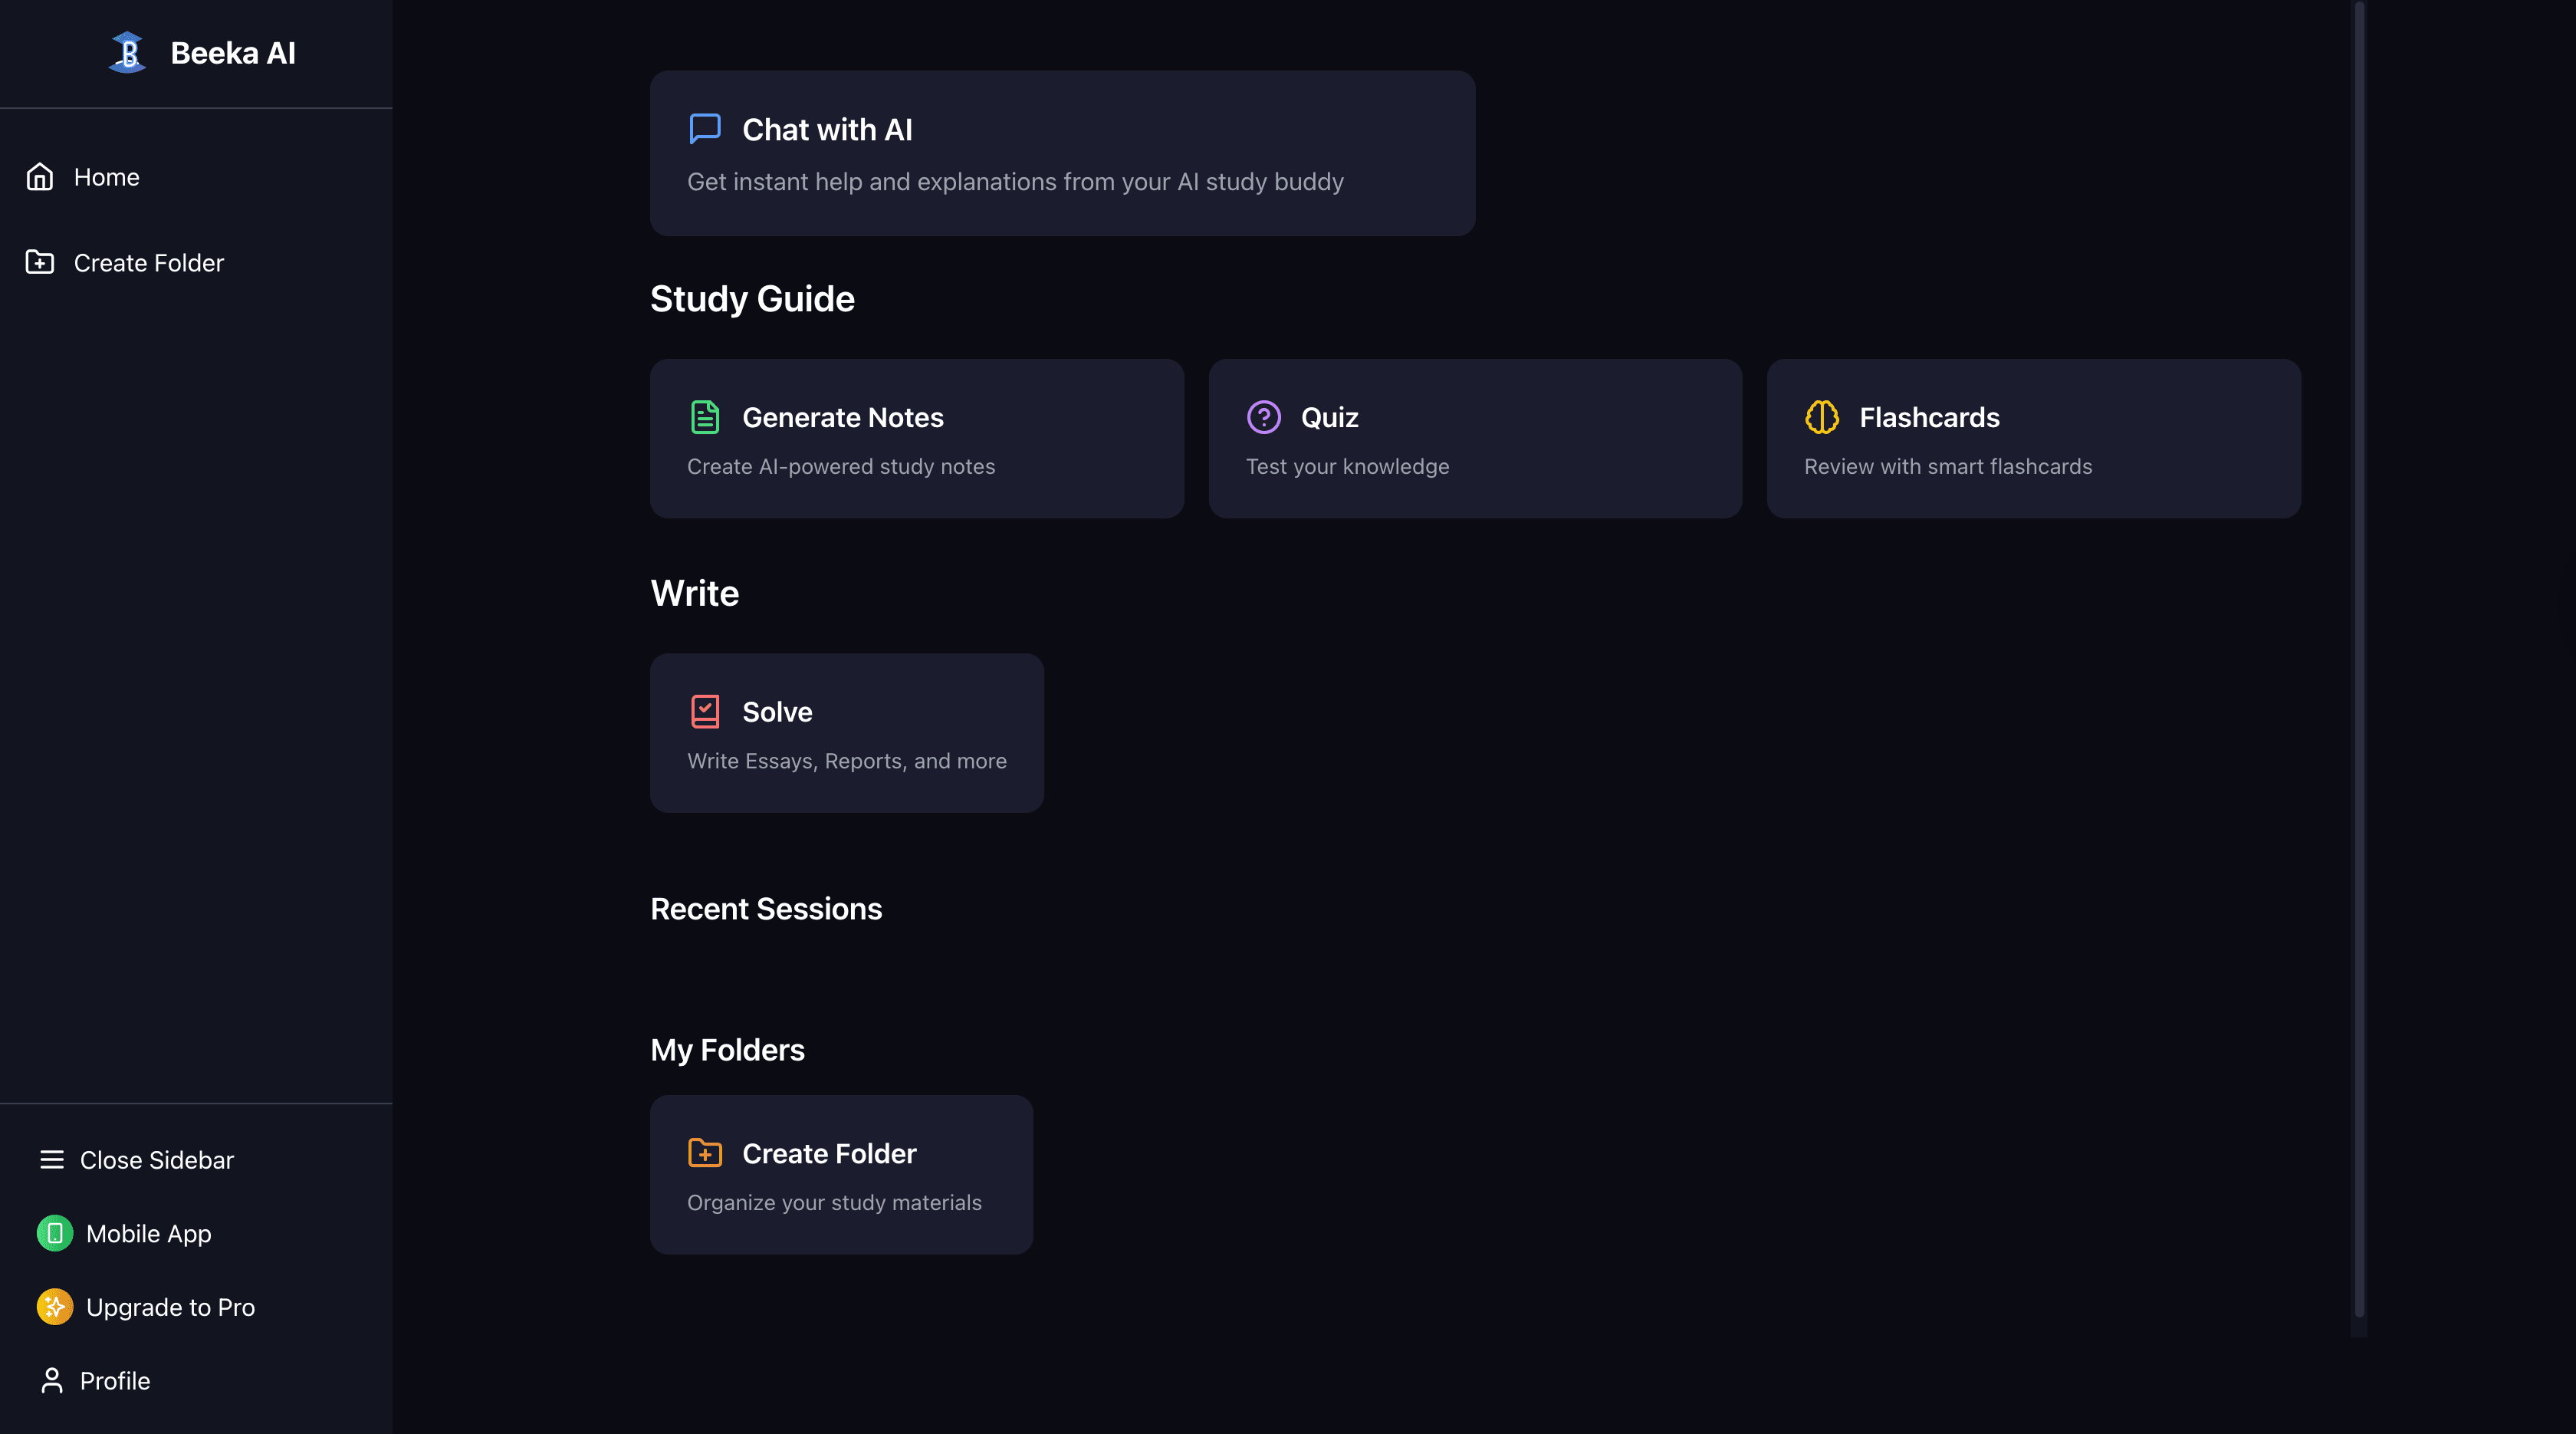Click the Chat with AI speech bubble icon
Image resolution: width=2576 pixels, height=1434 pixels.
pos(705,129)
